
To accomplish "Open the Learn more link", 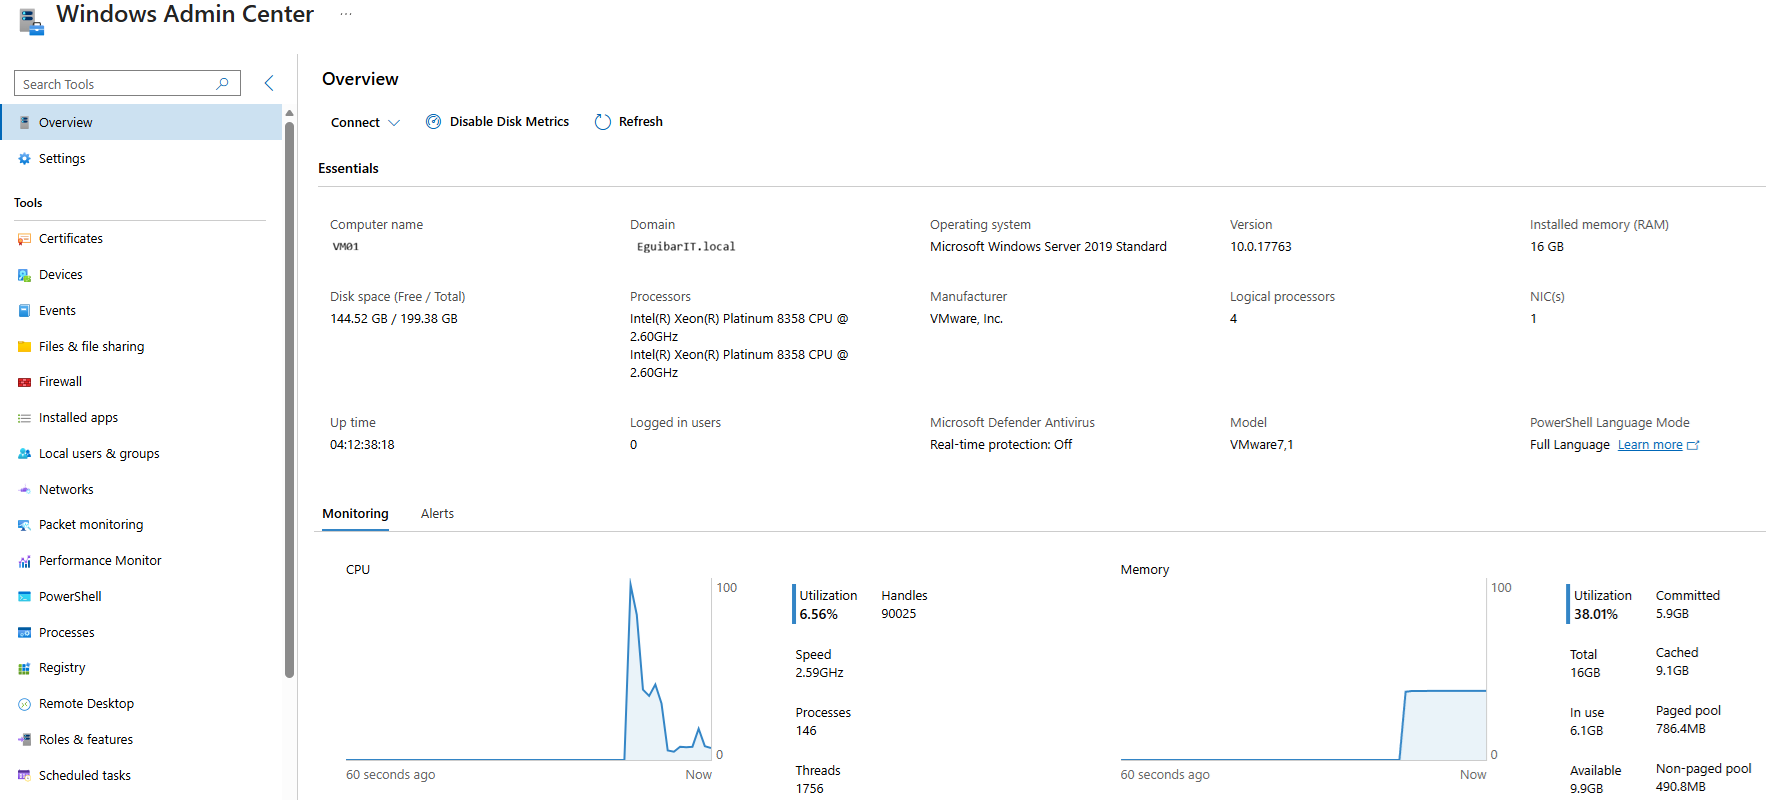I will pos(1650,445).
